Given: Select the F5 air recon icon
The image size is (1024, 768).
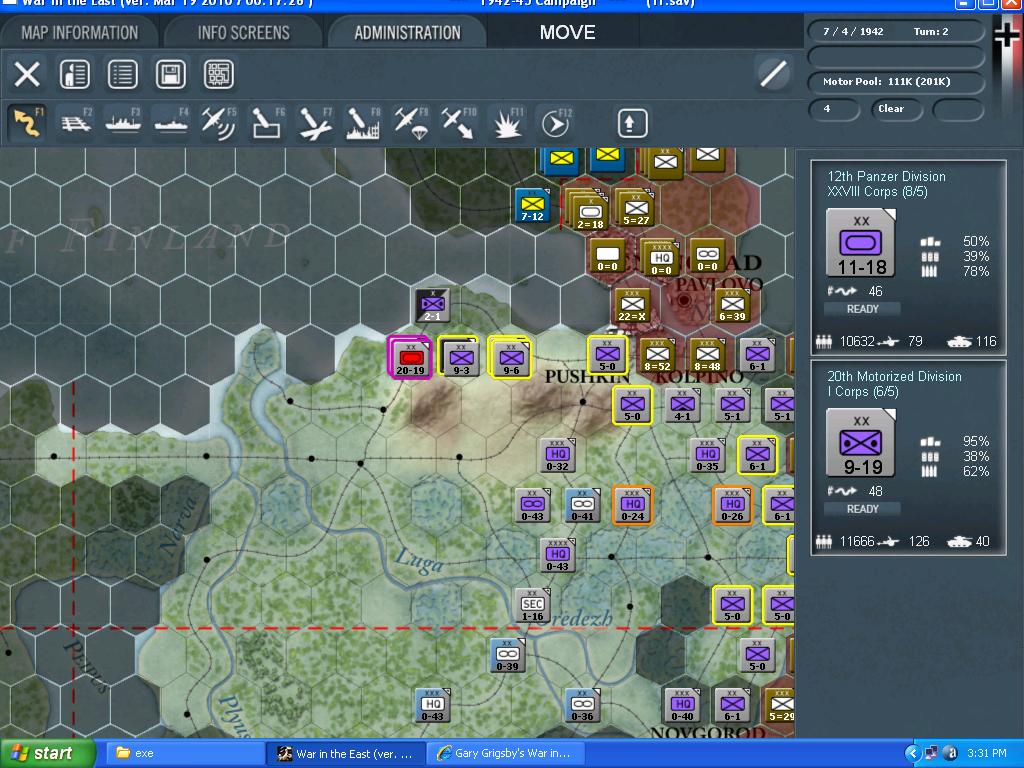Looking at the screenshot, I should pos(219,123).
